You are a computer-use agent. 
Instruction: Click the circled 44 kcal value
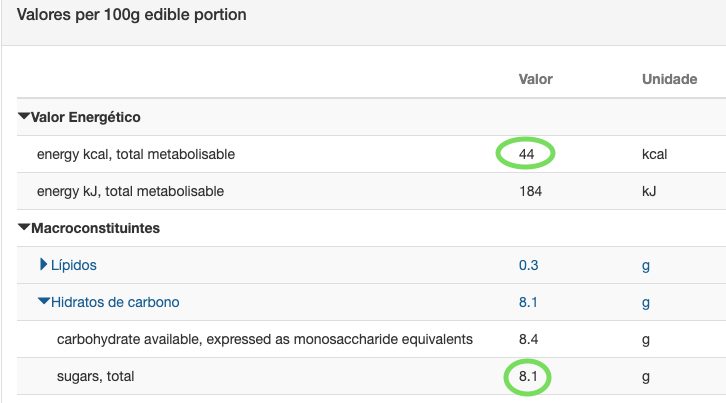coord(526,154)
